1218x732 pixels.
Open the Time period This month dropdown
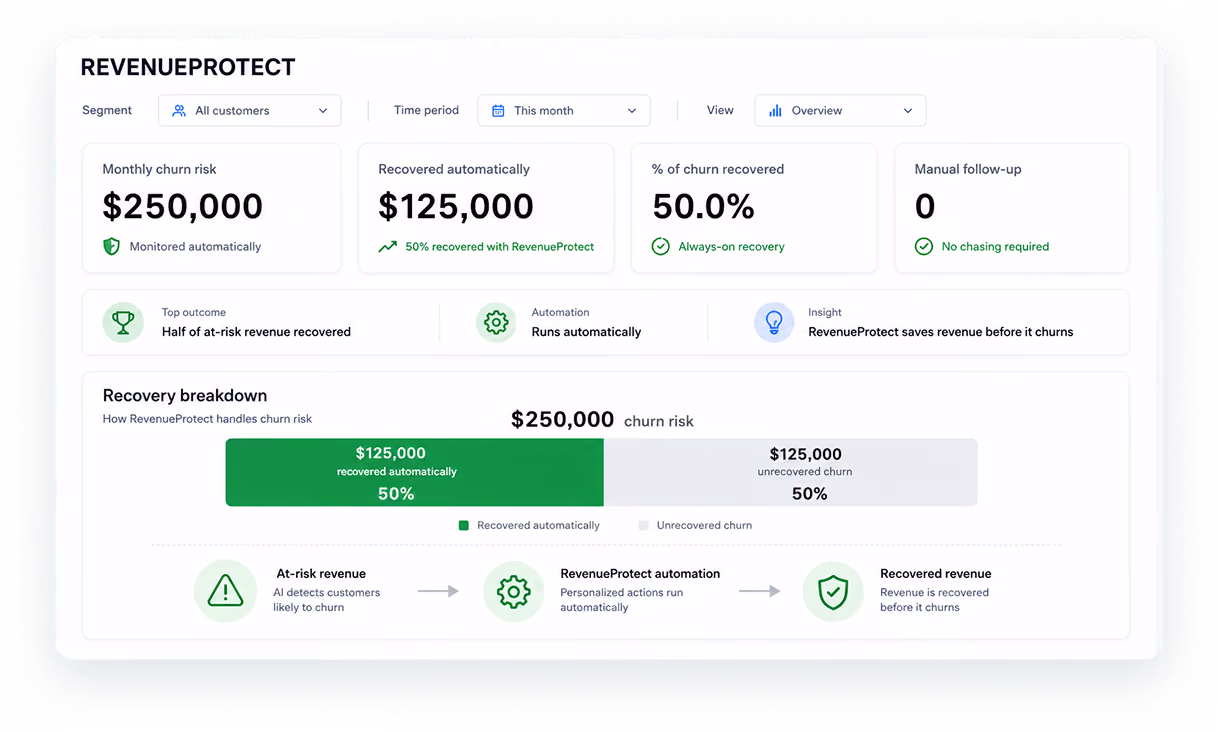[x=564, y=111]
